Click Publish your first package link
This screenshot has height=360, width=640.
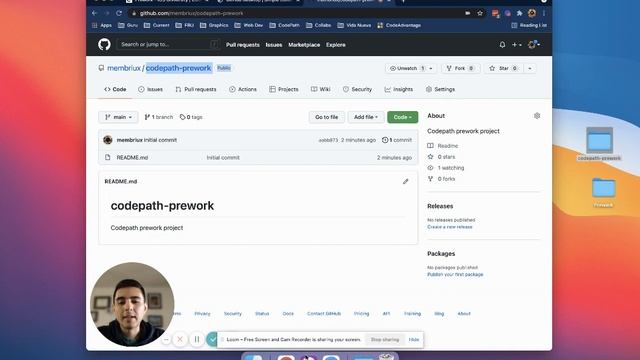click(x=455, y=275)
